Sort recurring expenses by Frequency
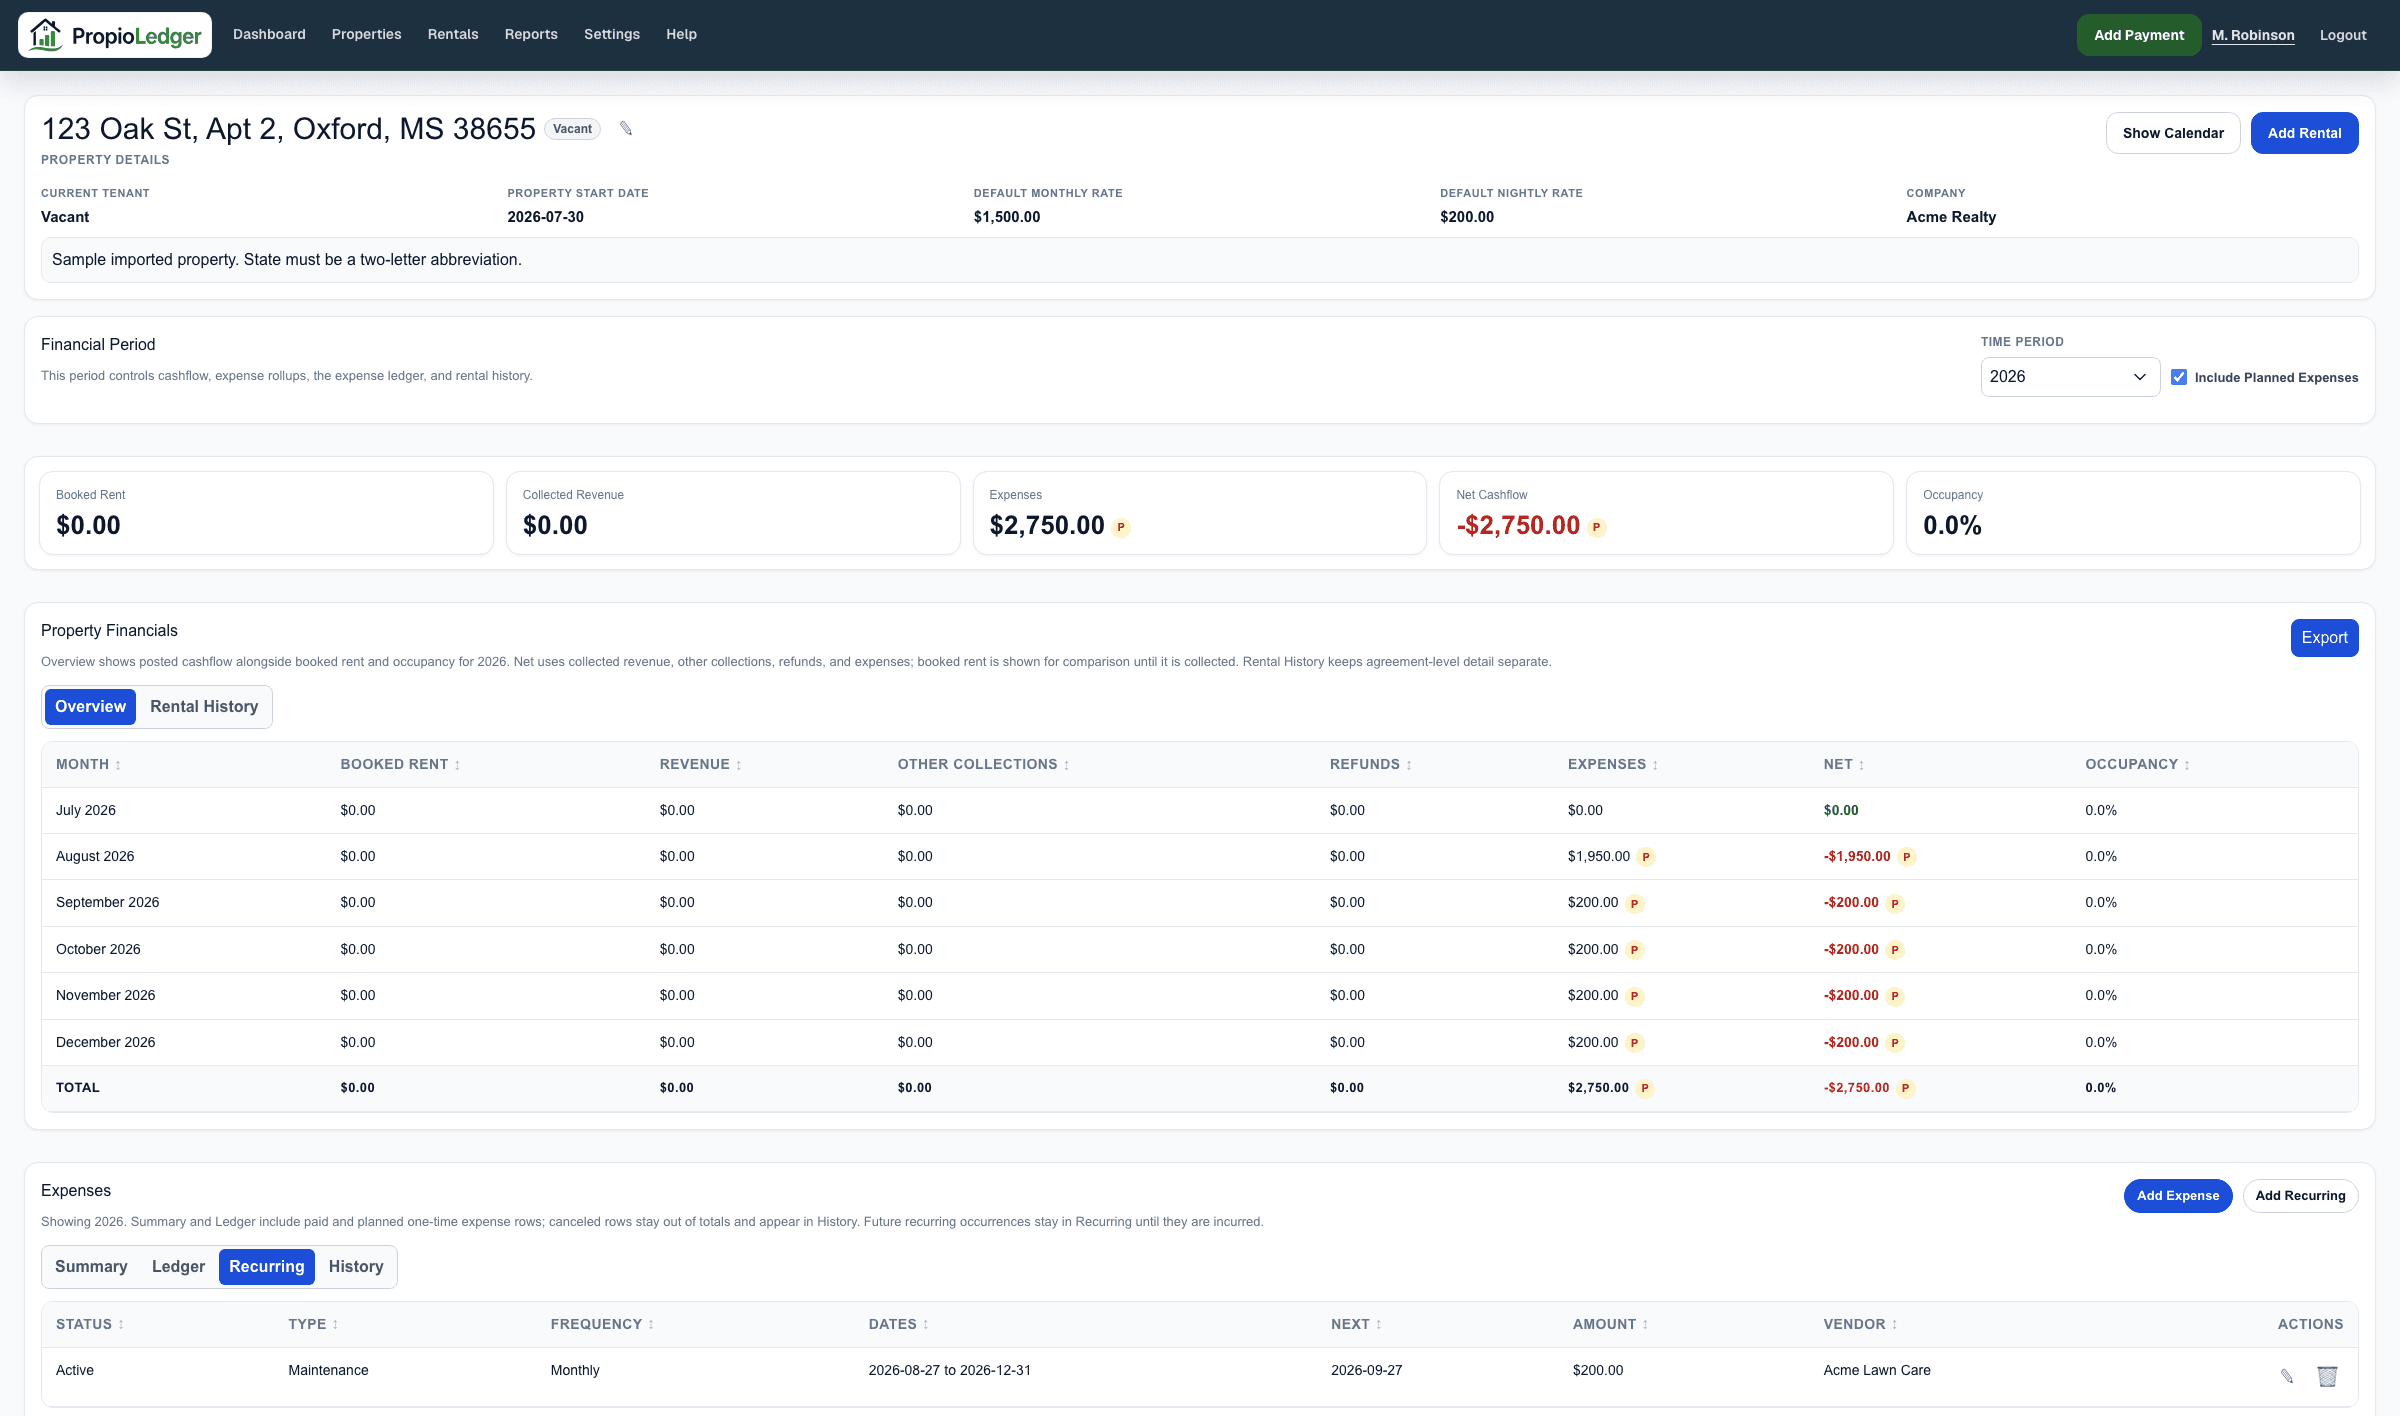Image resolution: width=2400 pixels, height=1416 pixels. (x=602, y=1324)
